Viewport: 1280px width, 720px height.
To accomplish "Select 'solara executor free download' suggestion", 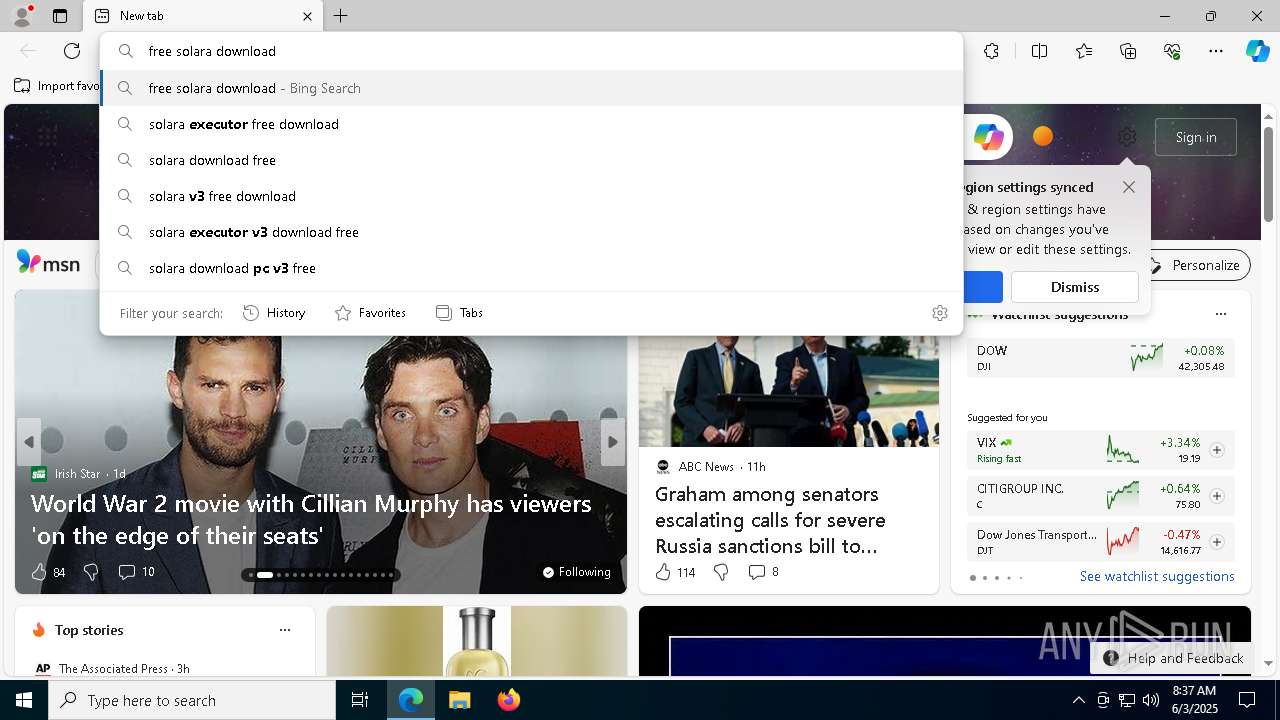I will tap(531, 124).
